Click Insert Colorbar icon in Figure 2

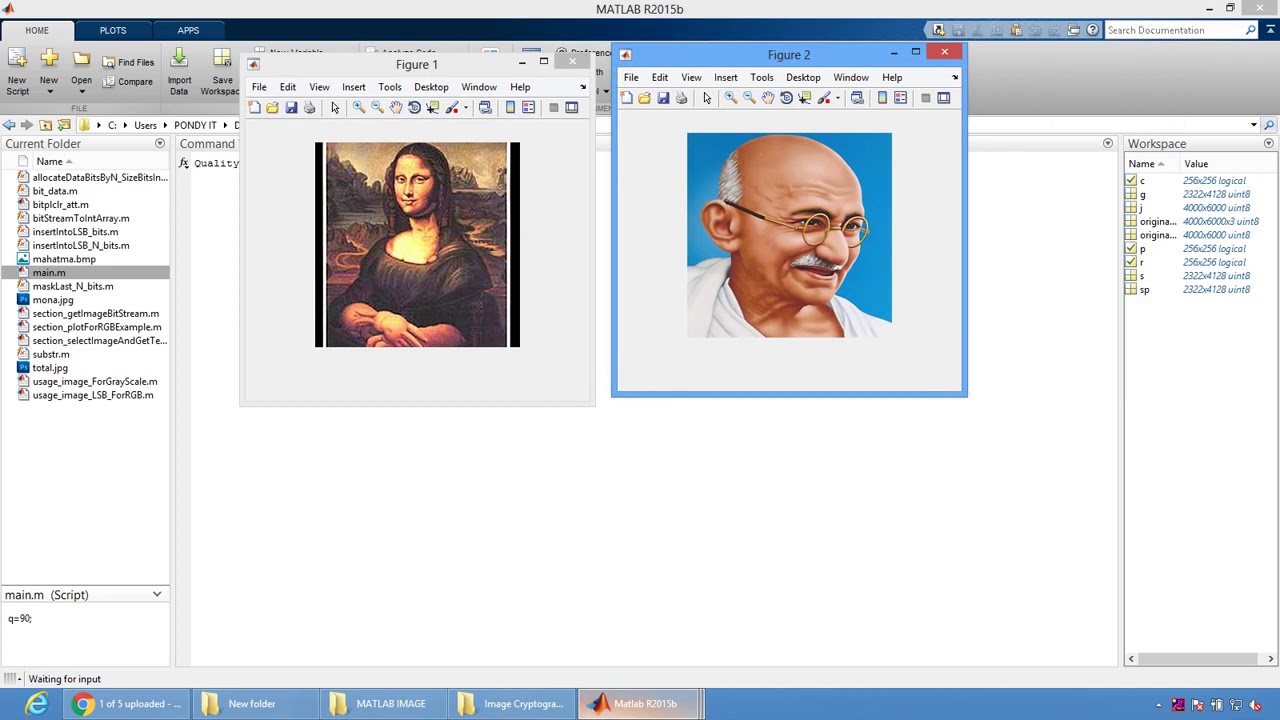click(882, 98)
